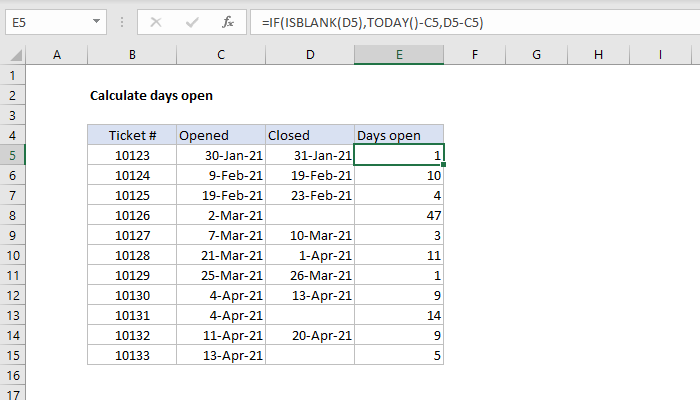
Task: Select column B header
Action: 132,55
